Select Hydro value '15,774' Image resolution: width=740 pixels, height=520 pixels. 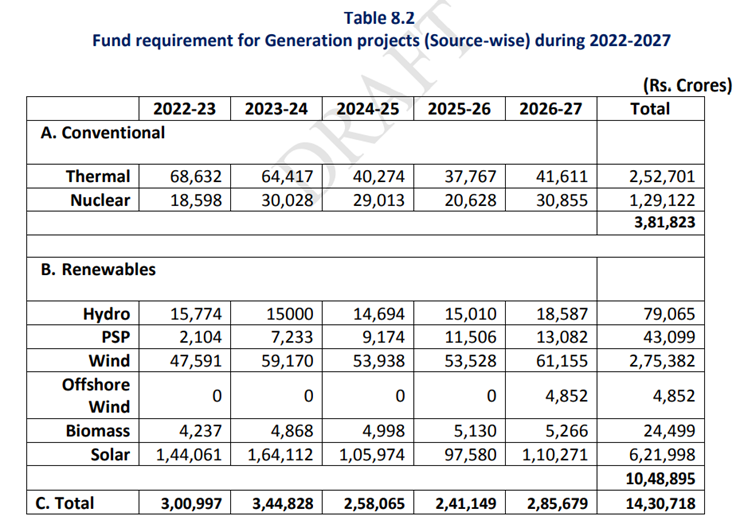[x=196, y=314]
